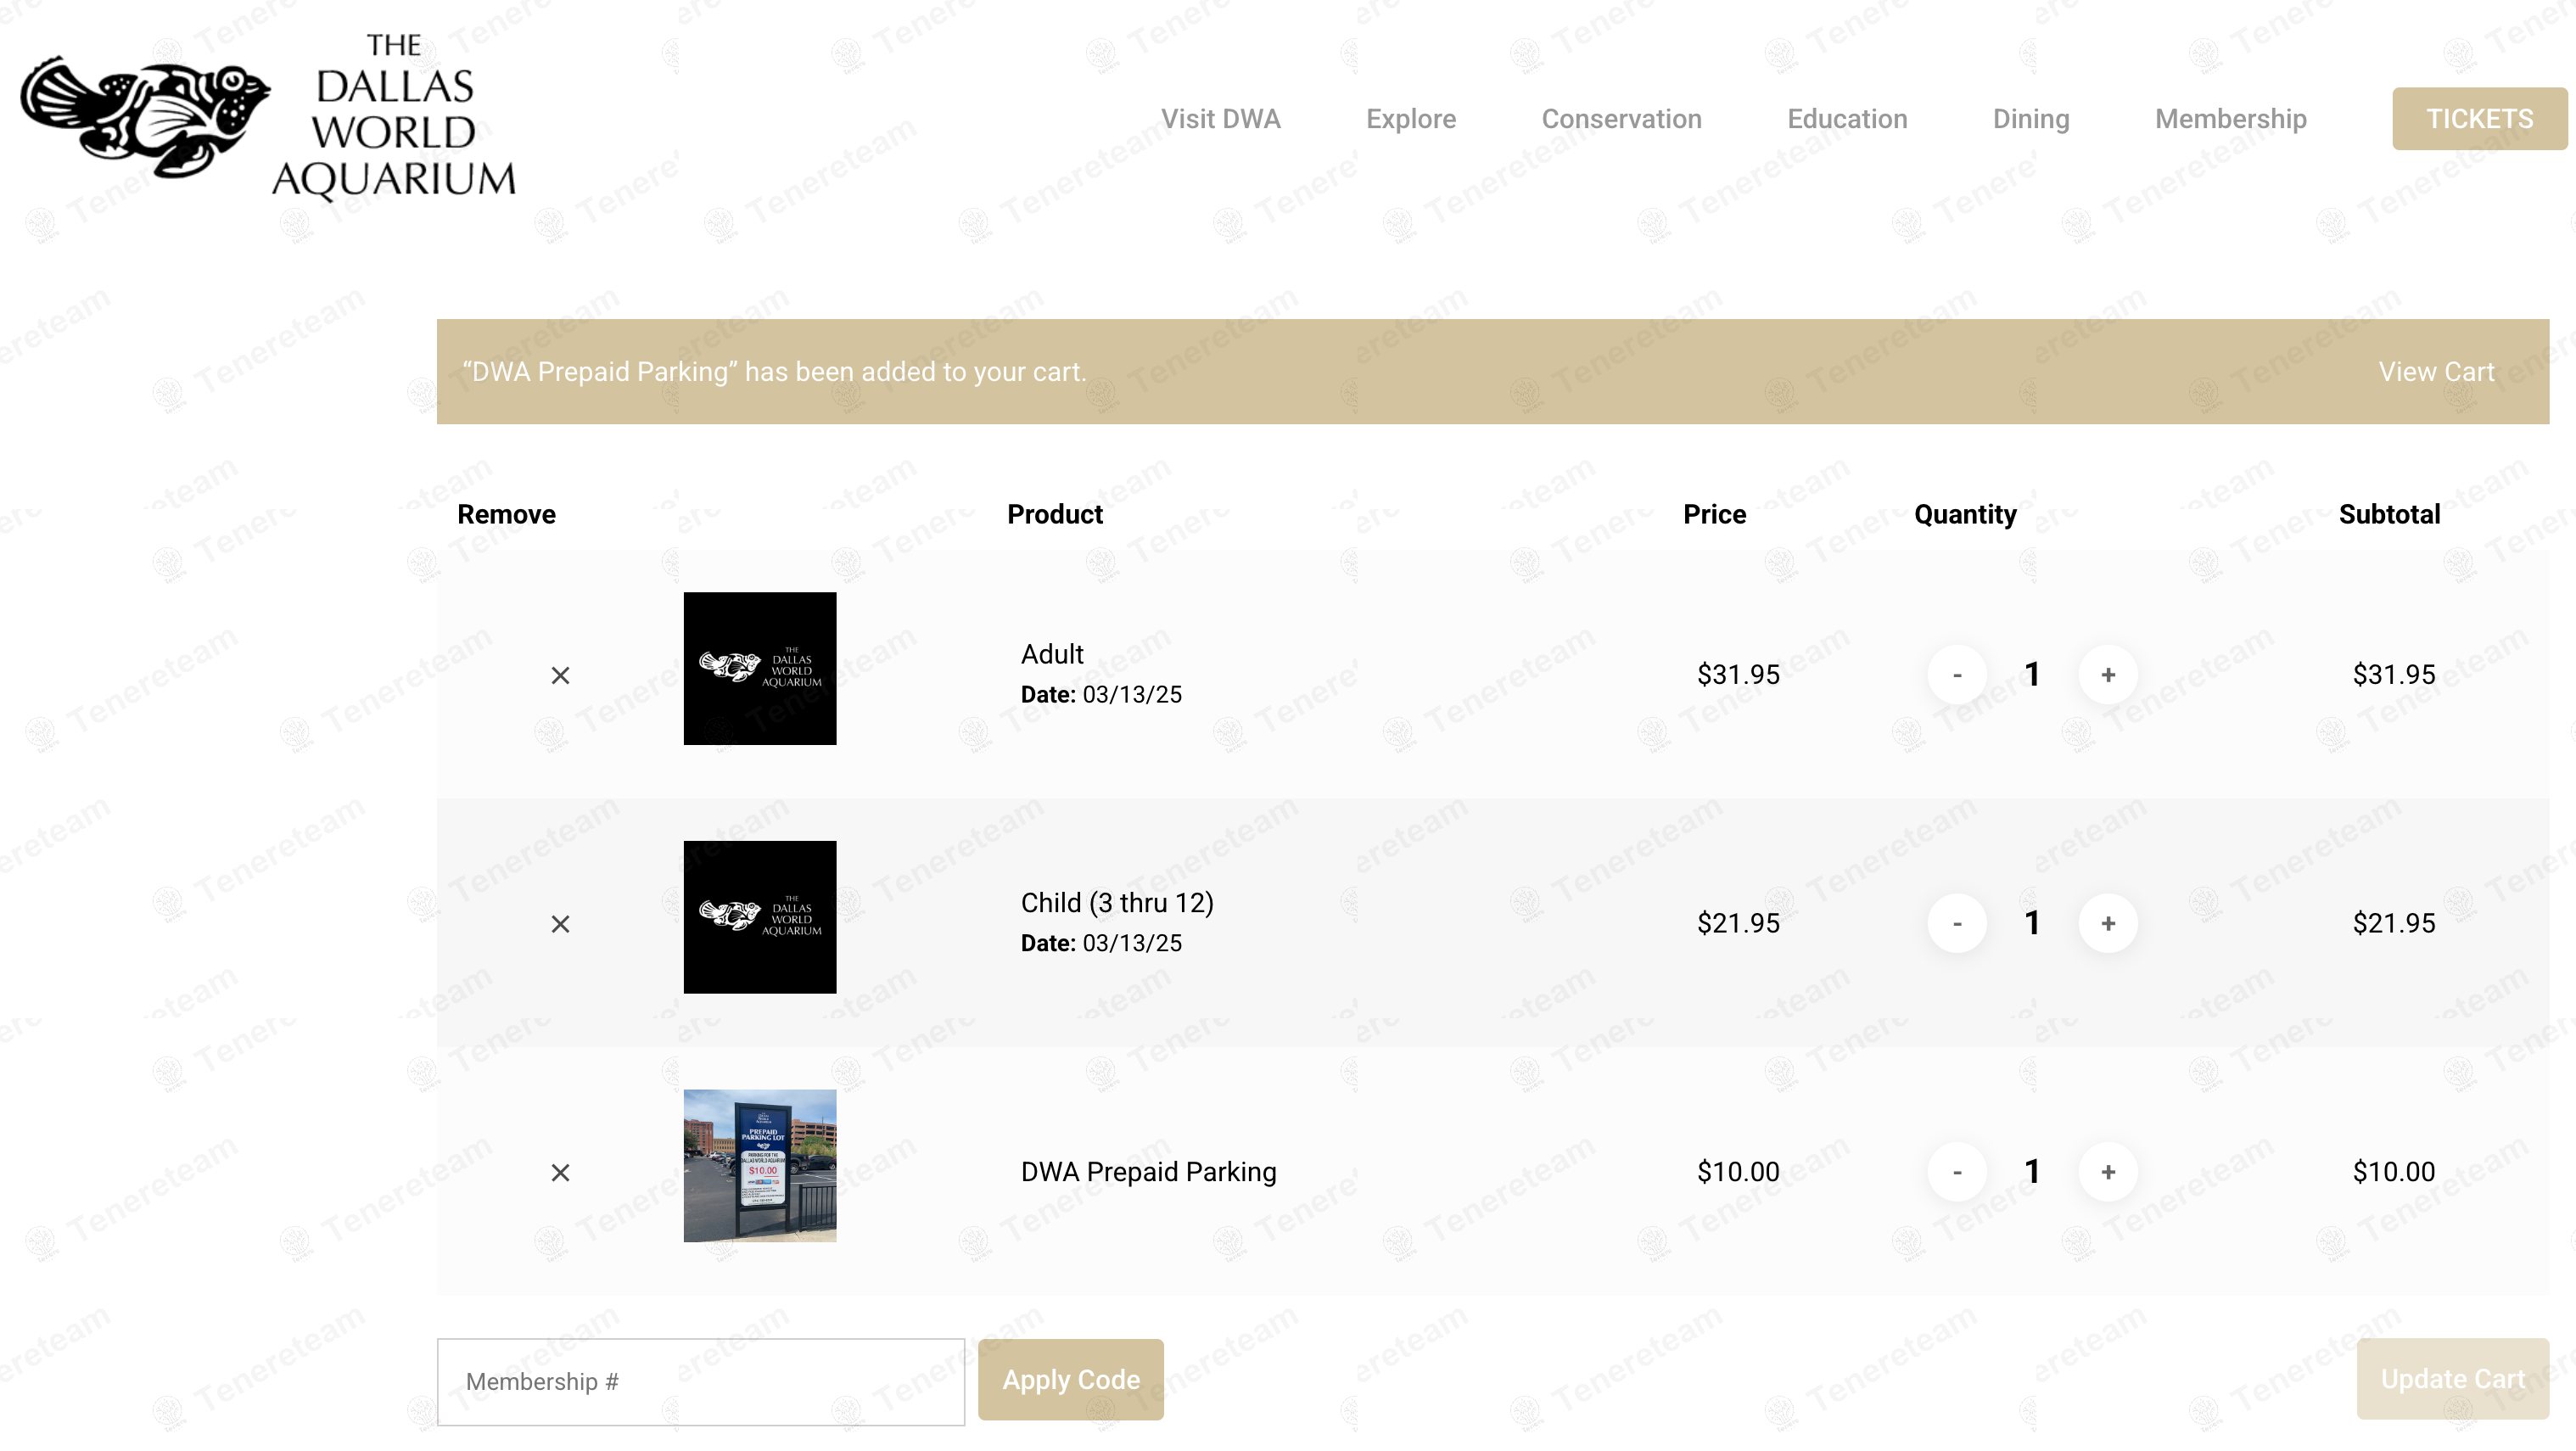Focus the Membership # input field
Screen dimensions: 2576x1451
tap(700, 1381)
